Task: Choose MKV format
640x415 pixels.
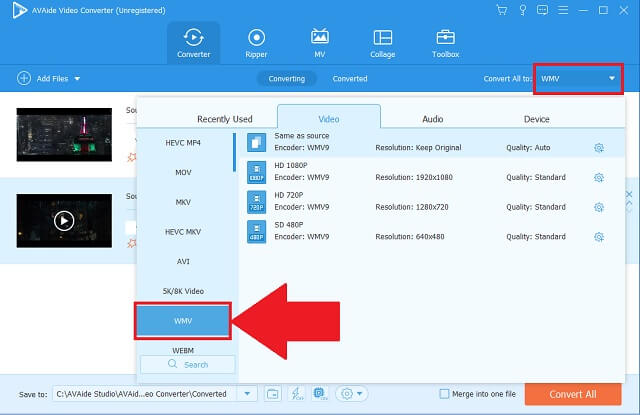Action: coord(183,202)
